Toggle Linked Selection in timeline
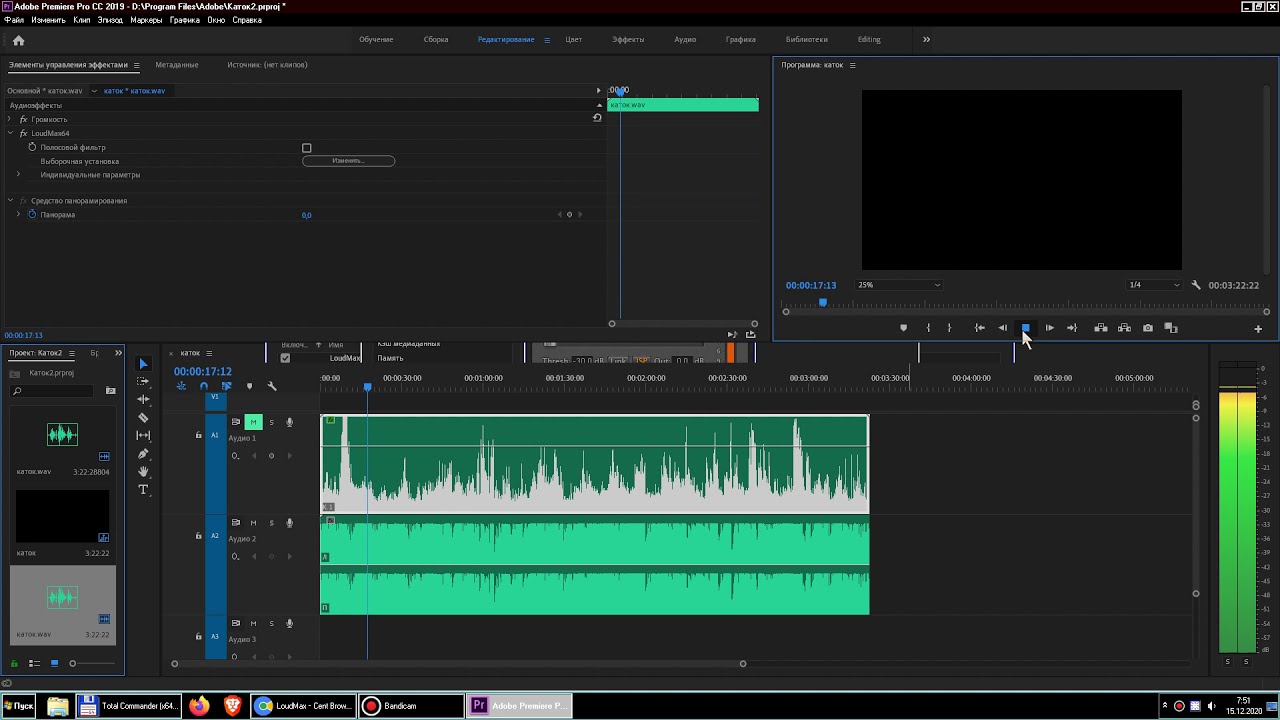Screen dimensions: 1280x720 click(226, 386)
